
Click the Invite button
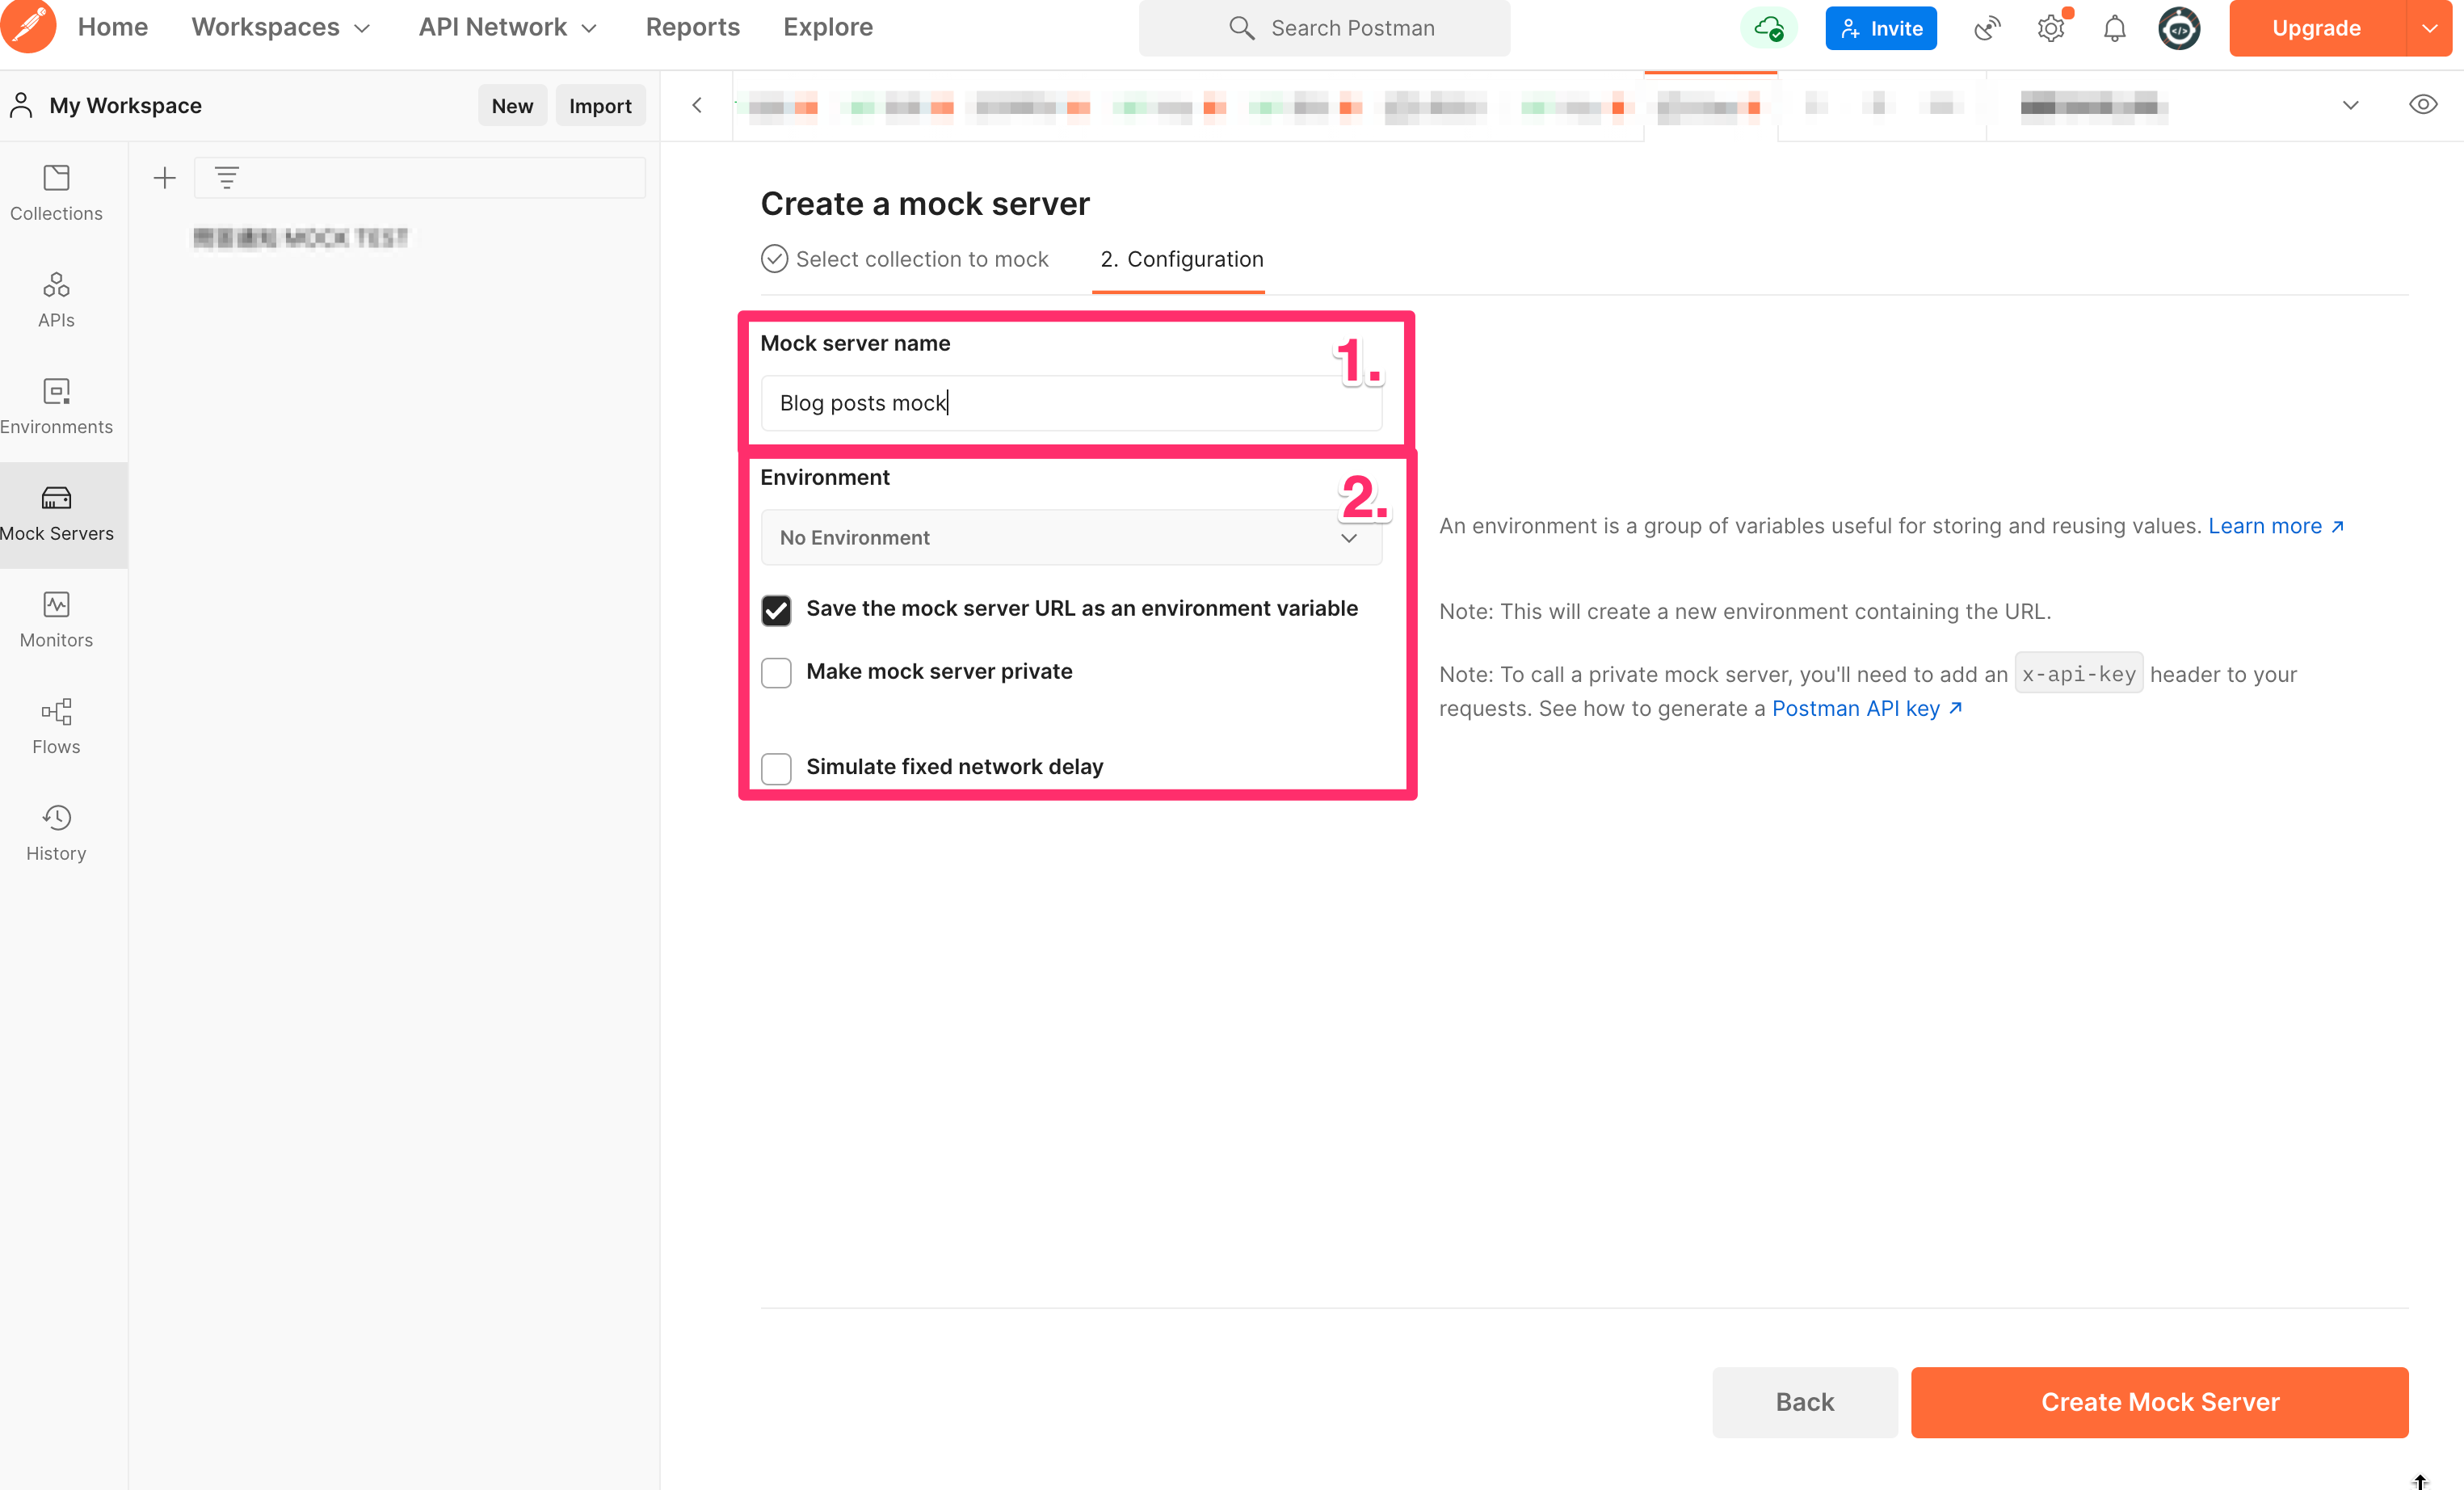coord(1880,28)
